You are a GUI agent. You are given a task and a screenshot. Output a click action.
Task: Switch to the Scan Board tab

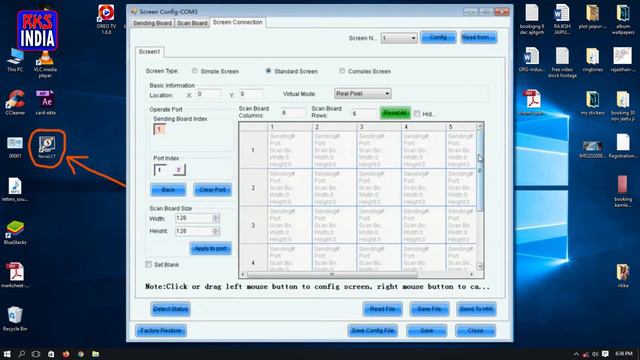coord(192,23)
